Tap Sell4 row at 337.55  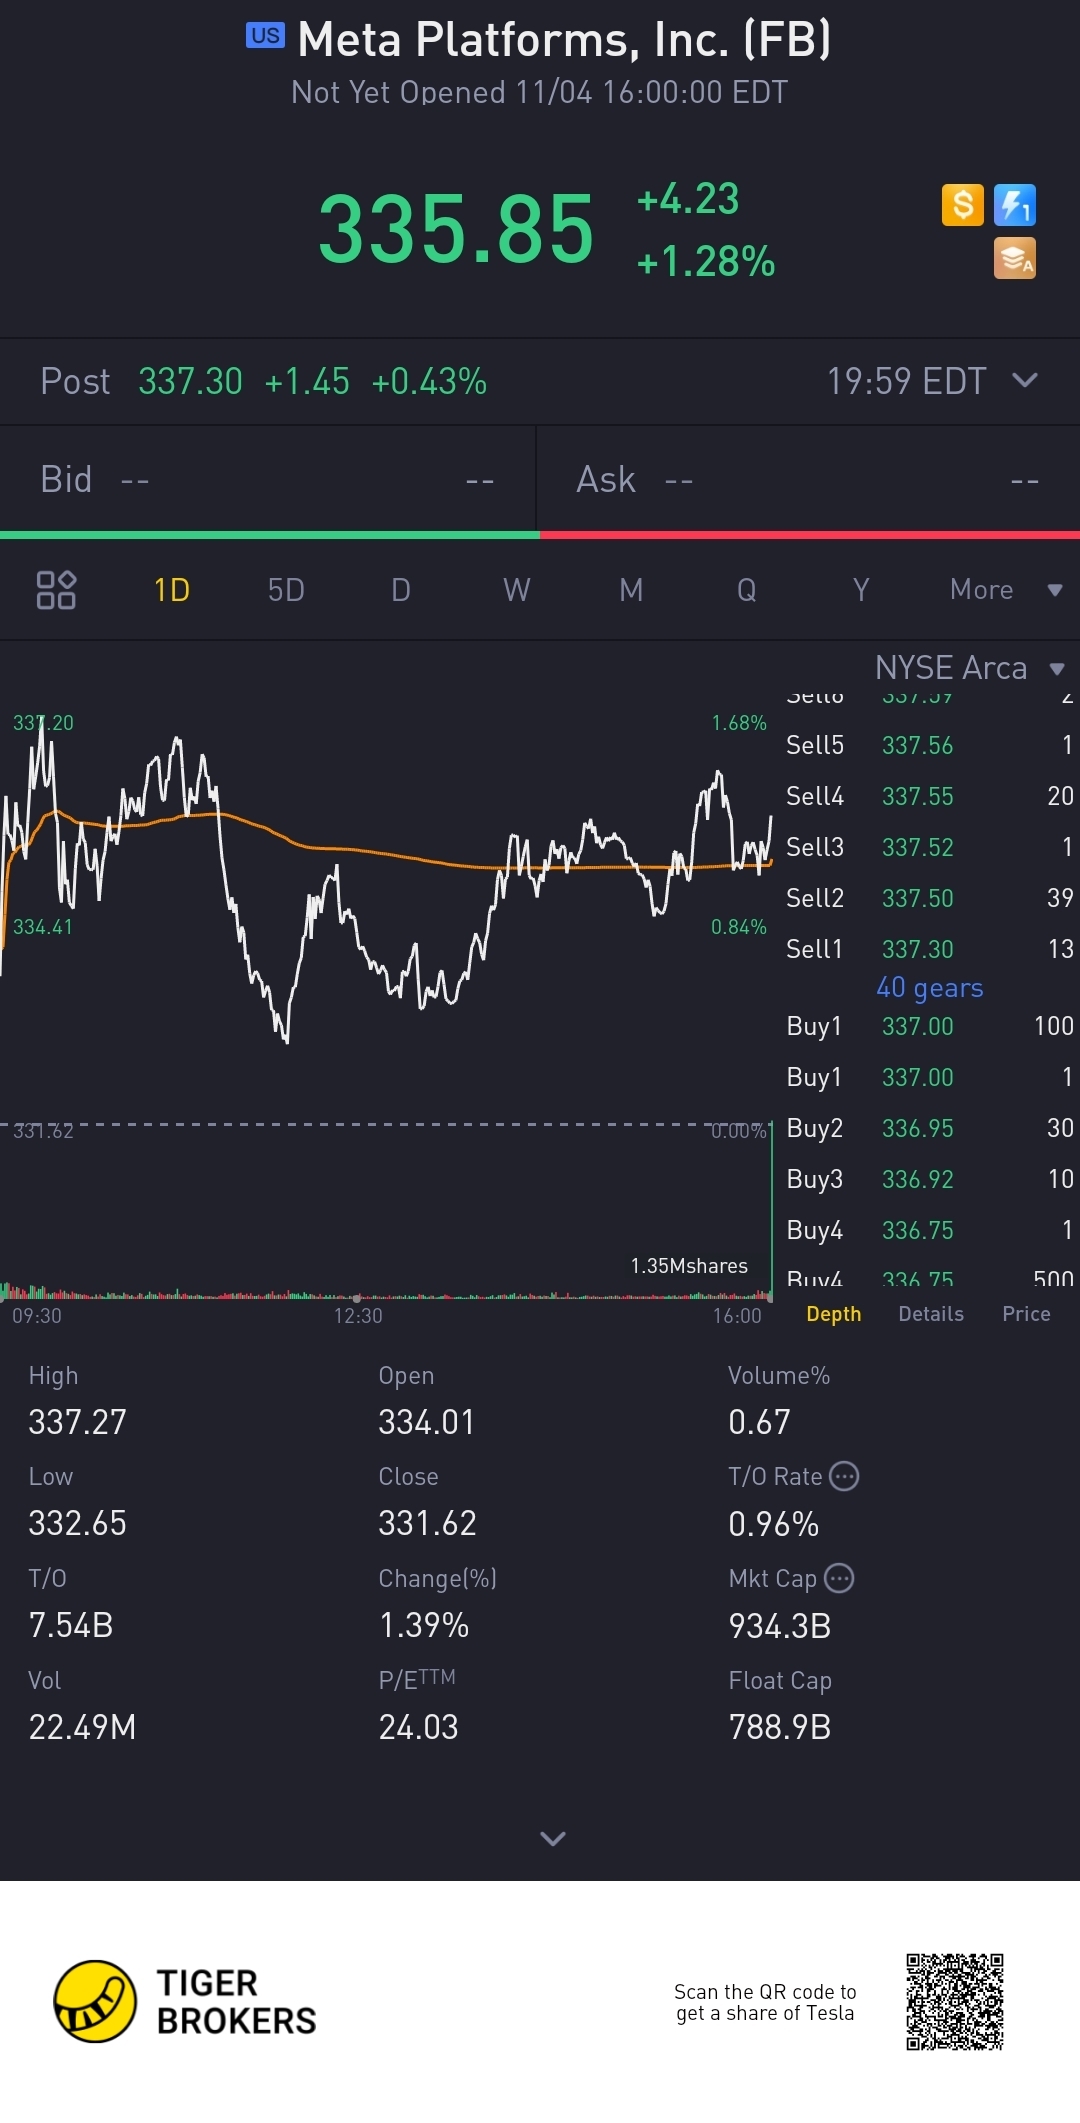pos(930,796)
